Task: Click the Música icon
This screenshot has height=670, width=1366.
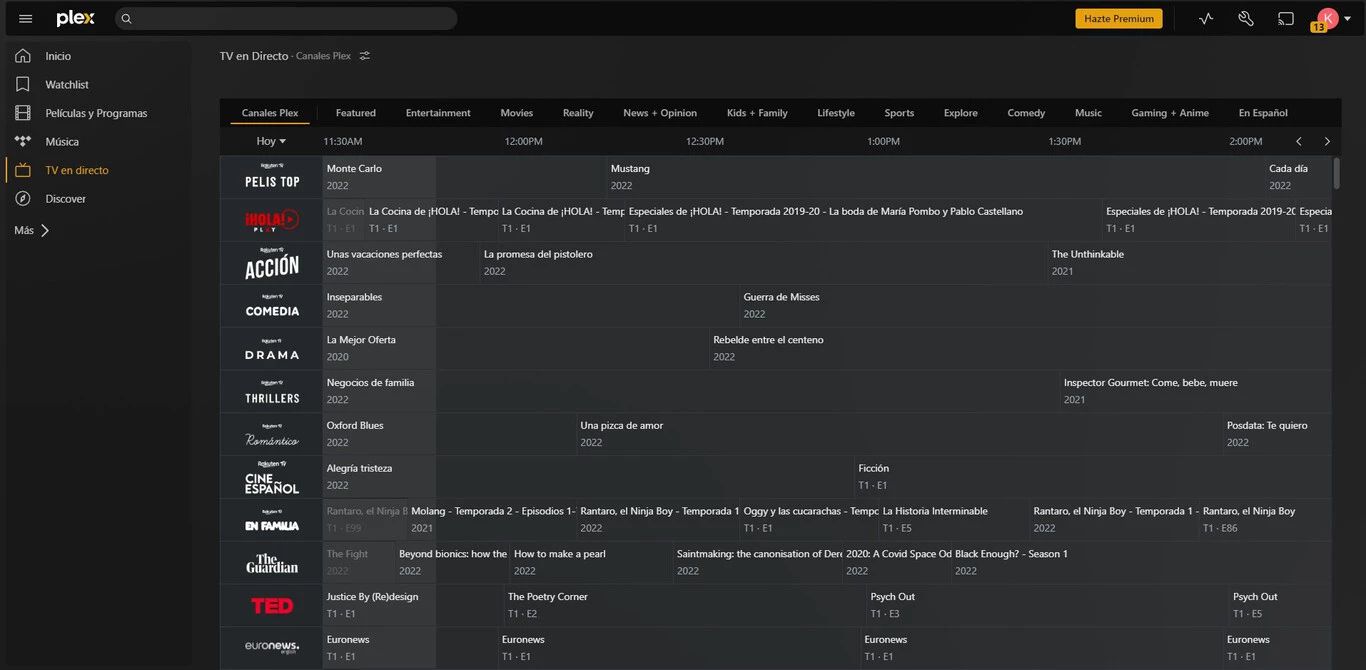Action: click(x=23, y=142)
